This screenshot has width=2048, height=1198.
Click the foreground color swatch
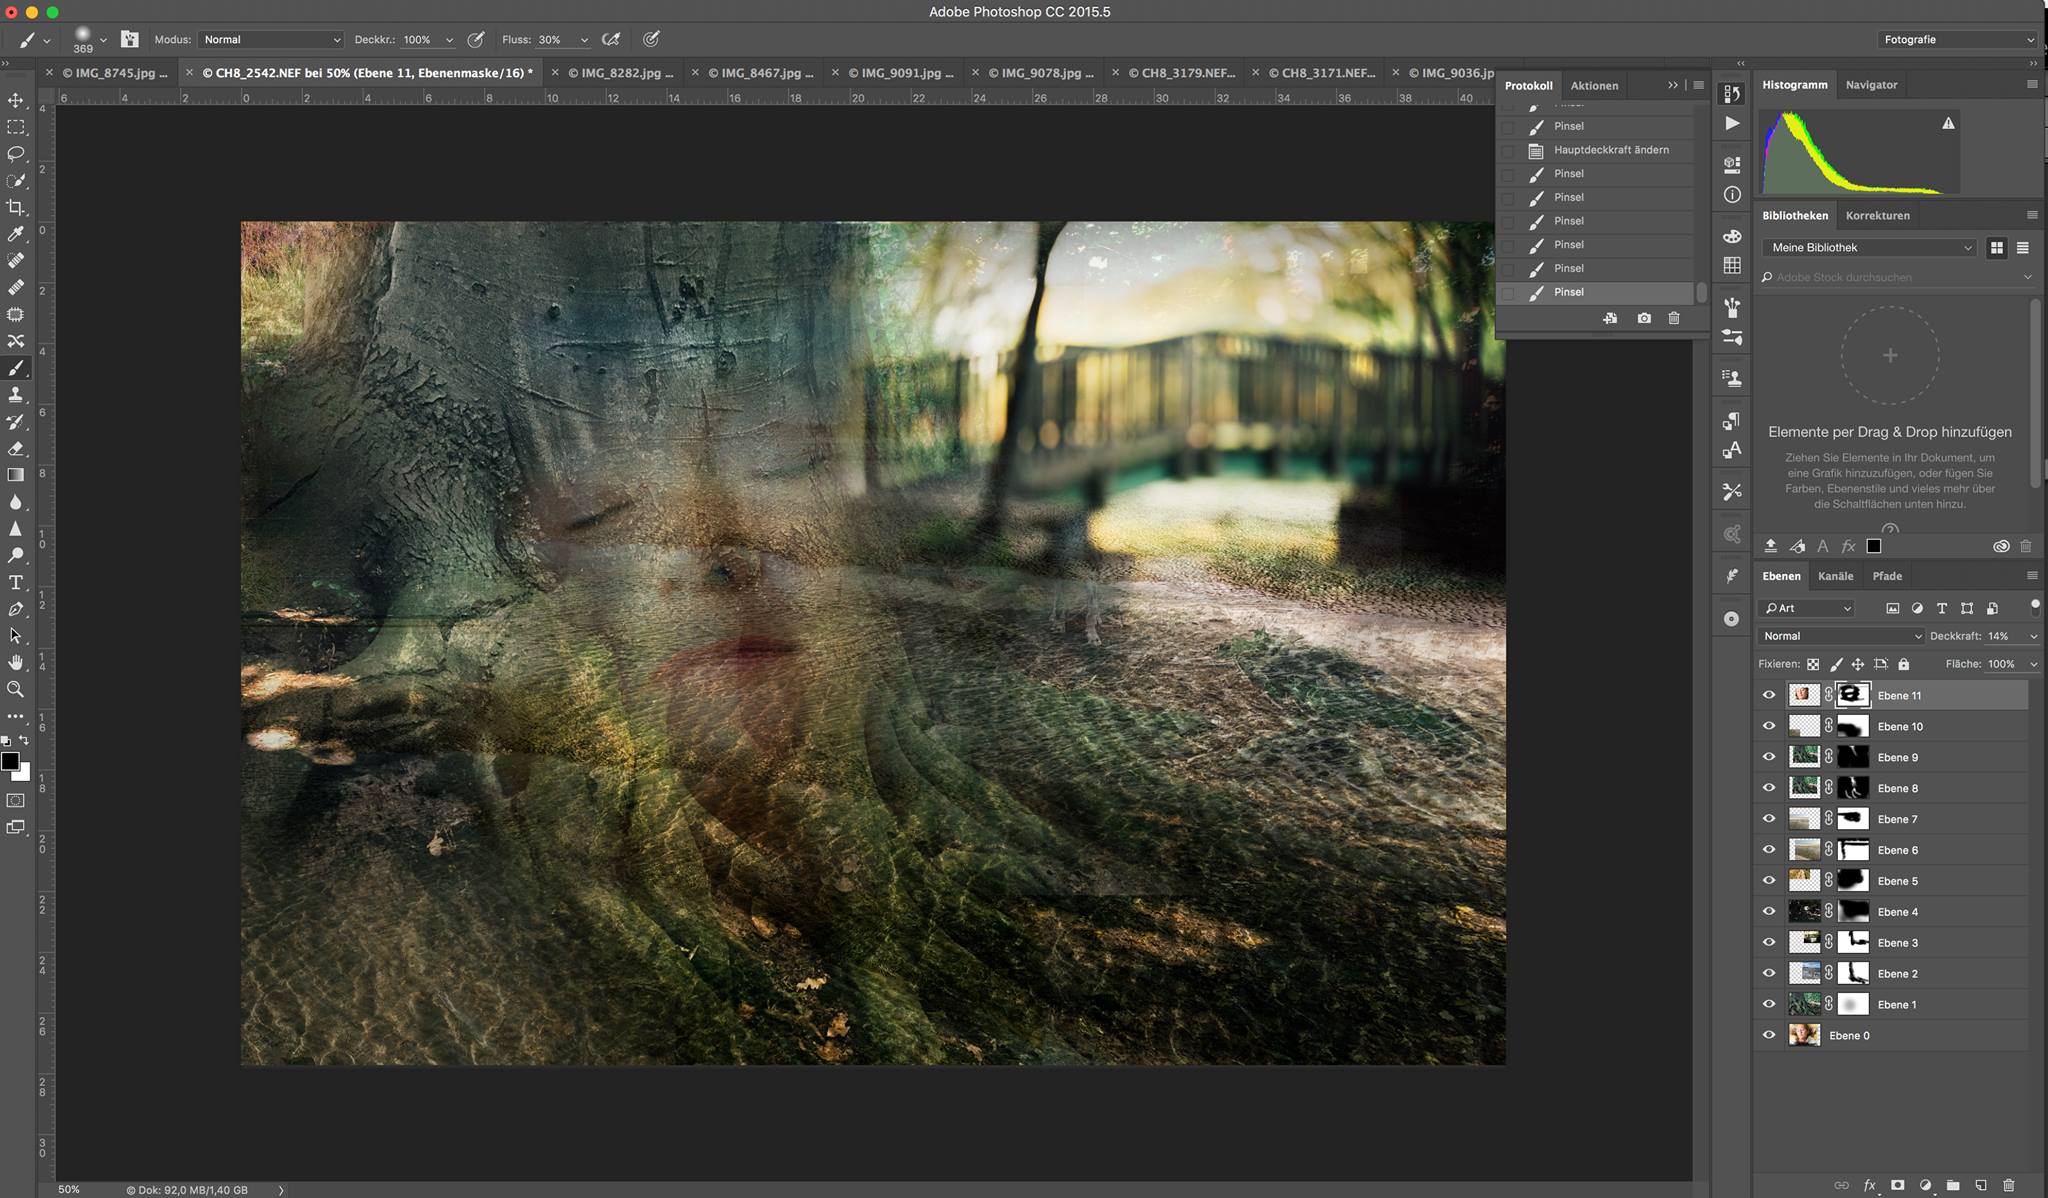10,761
